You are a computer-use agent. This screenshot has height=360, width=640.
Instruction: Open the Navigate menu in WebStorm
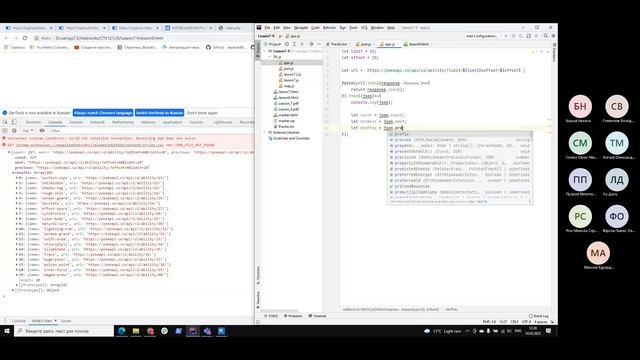click(x=301, y=28)
